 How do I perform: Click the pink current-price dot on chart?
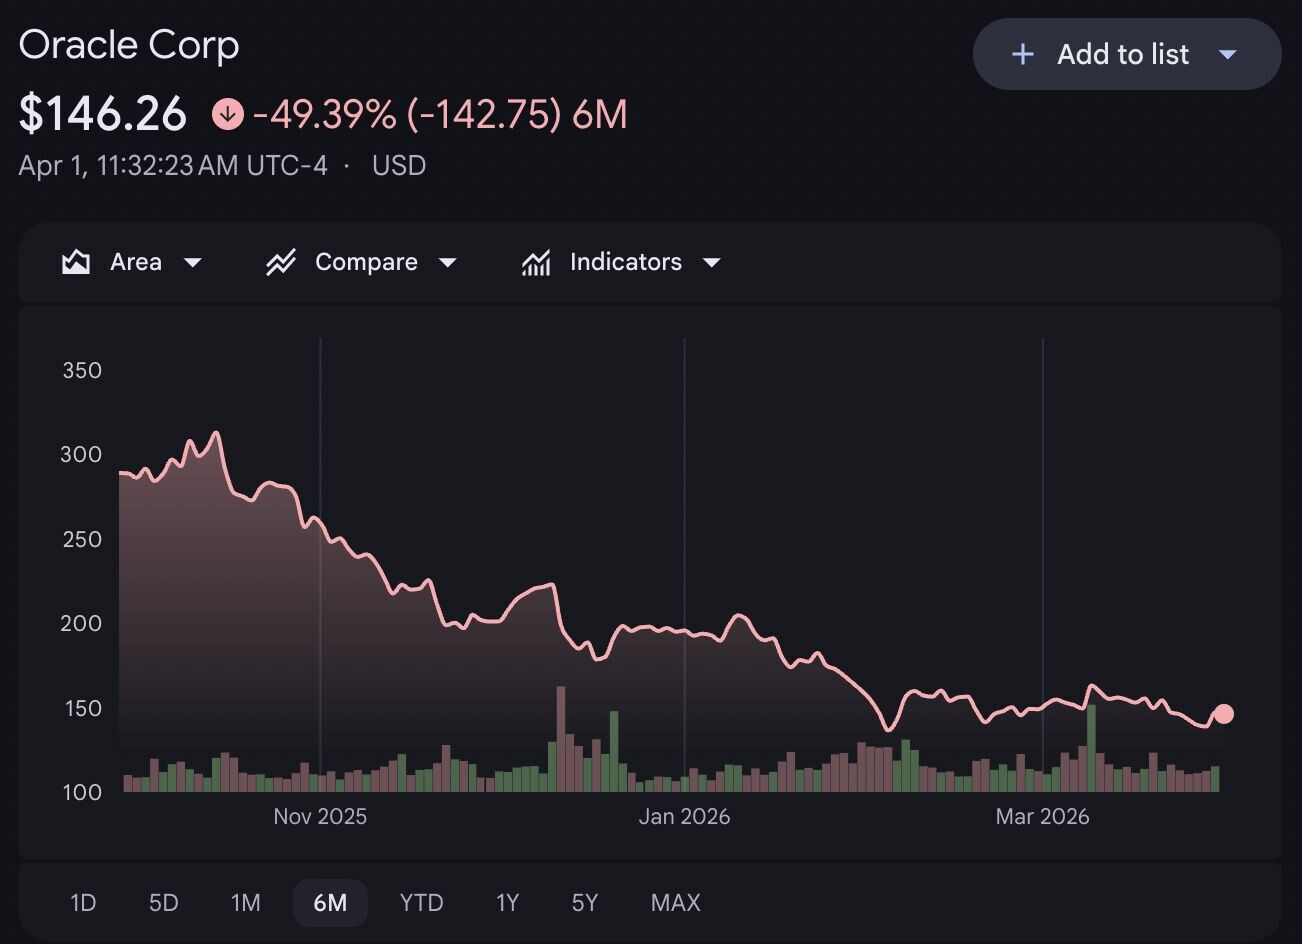point(1223,714)
